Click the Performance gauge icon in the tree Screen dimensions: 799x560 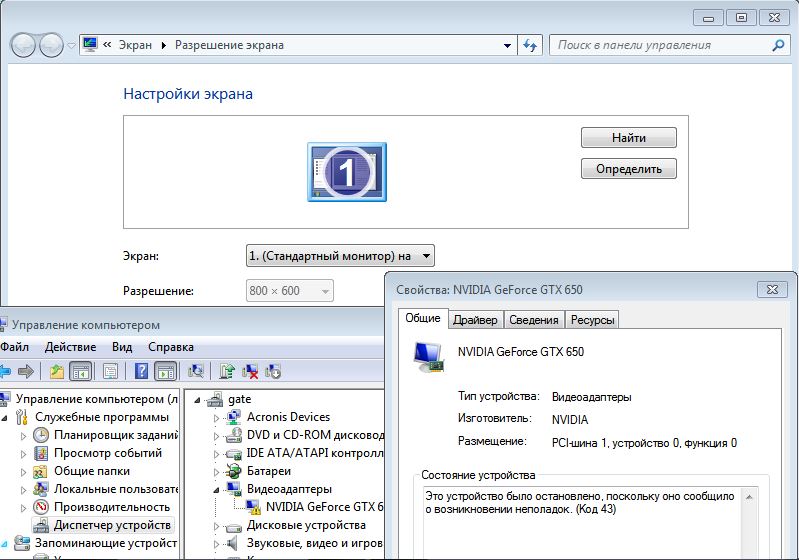pyautogui.click(x=41, y=507)
